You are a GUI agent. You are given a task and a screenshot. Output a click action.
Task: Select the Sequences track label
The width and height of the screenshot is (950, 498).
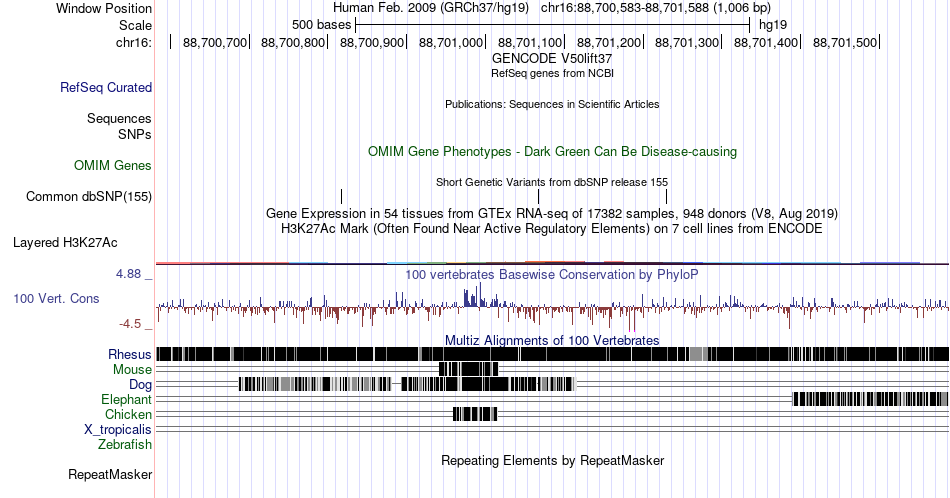(119, 119)
